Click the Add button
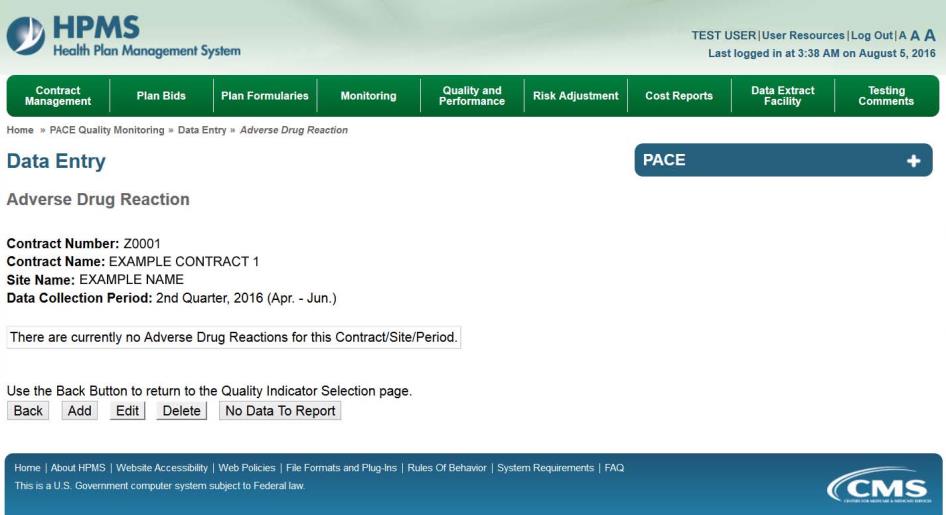 79,411
